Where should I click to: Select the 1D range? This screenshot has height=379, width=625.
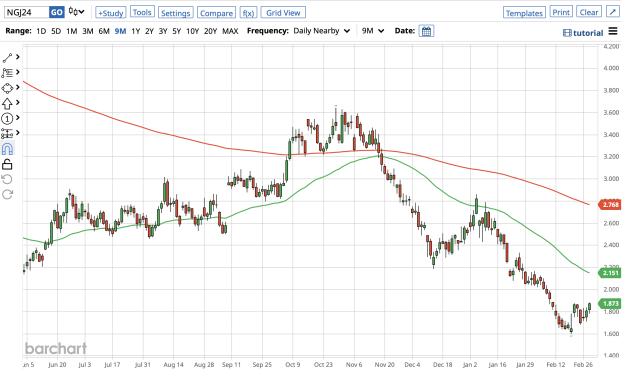(41, 31)
